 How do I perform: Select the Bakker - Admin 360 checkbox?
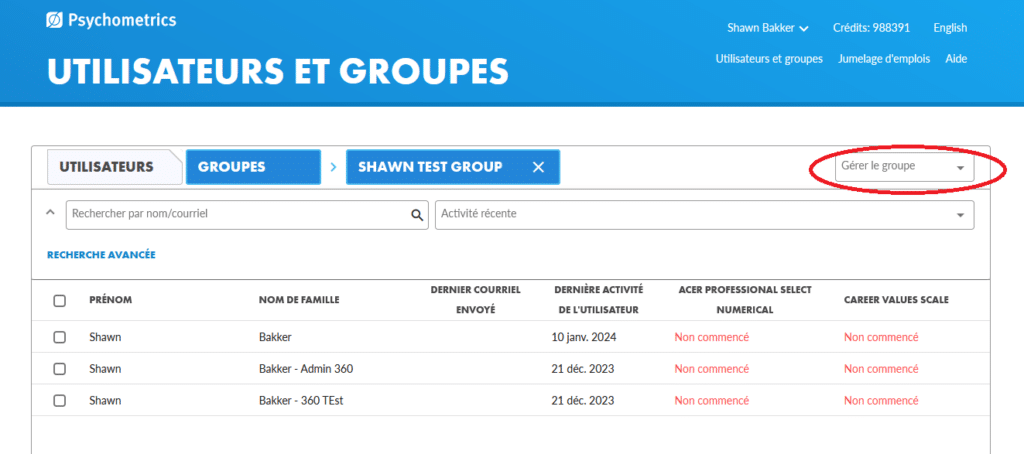click(60, 369)
